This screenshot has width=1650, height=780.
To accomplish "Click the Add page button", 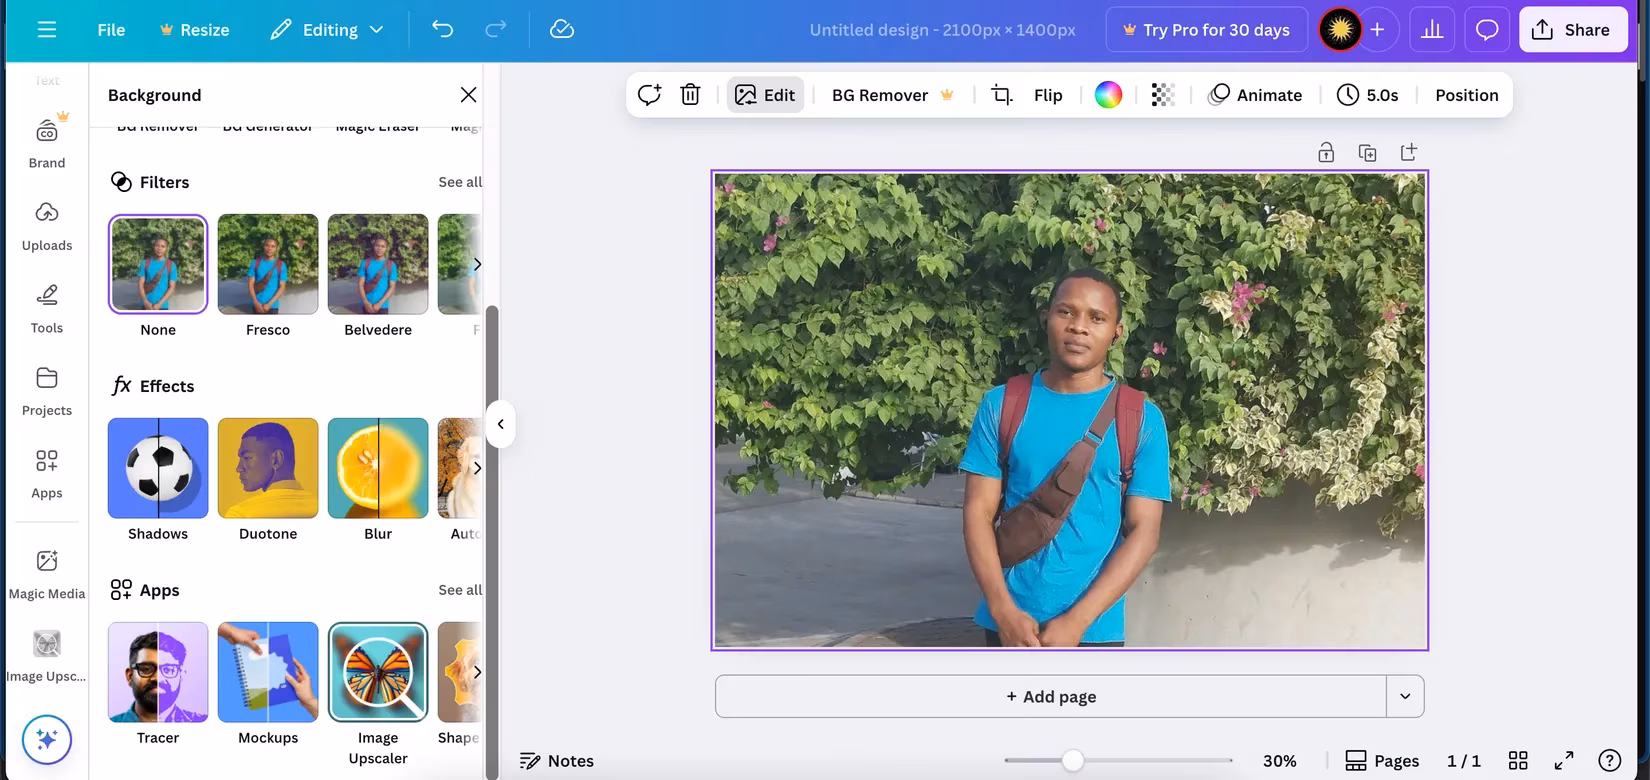I will coord(1051,697).
